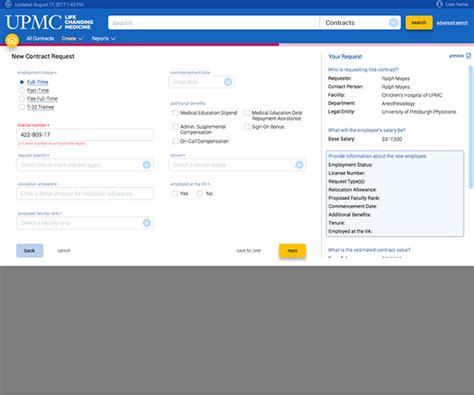This screenshot has height=395, width=474.
Task: Click the Your Request panel title
Action: click(x=345, y=56)
